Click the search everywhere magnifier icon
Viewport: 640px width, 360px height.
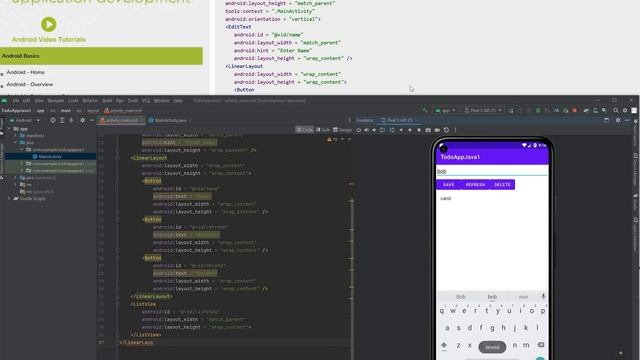coord(616,110)
